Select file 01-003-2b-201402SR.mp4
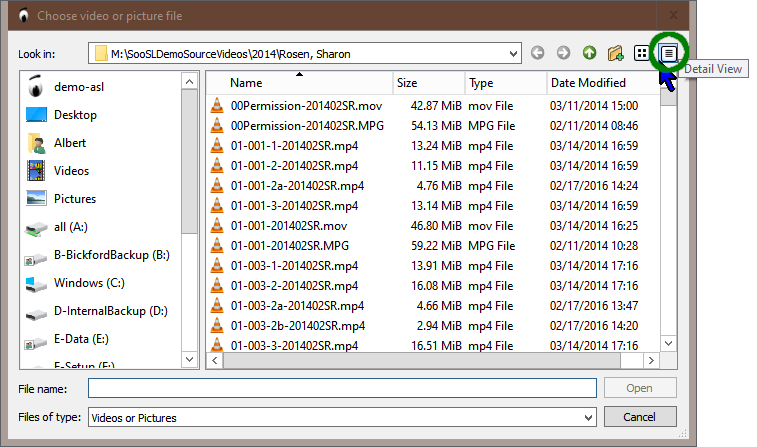Viewport: 757px width, 447px height. [297, 326]
